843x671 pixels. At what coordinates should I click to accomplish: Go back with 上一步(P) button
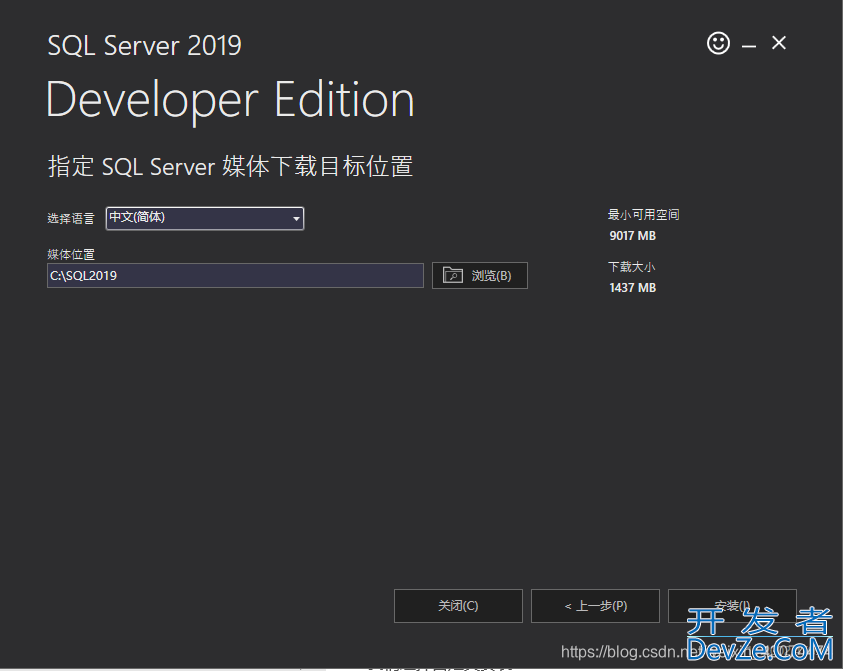click(595, 606)
